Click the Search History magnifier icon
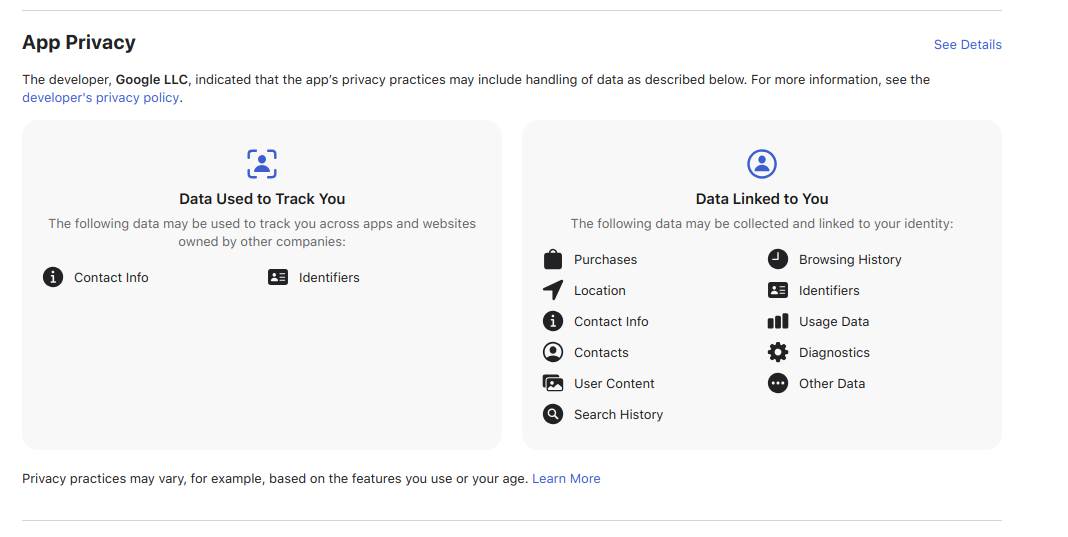Viewport: 1068px width, 537px height. [553, 414]
